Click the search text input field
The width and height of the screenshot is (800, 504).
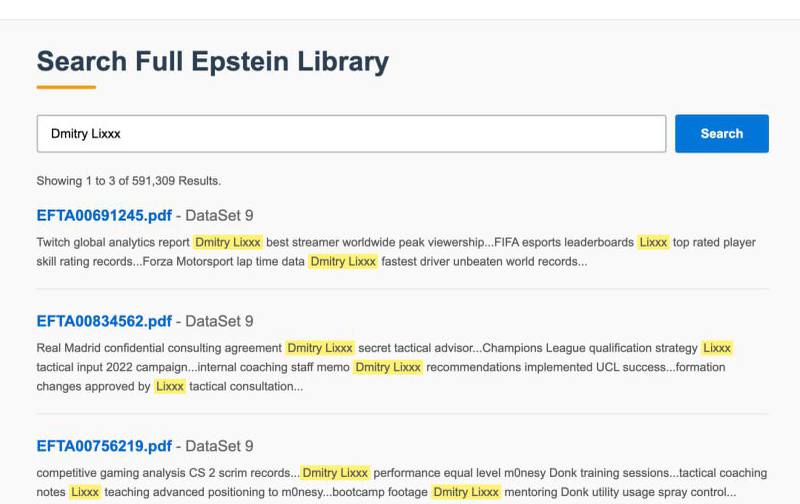[350, 134]
